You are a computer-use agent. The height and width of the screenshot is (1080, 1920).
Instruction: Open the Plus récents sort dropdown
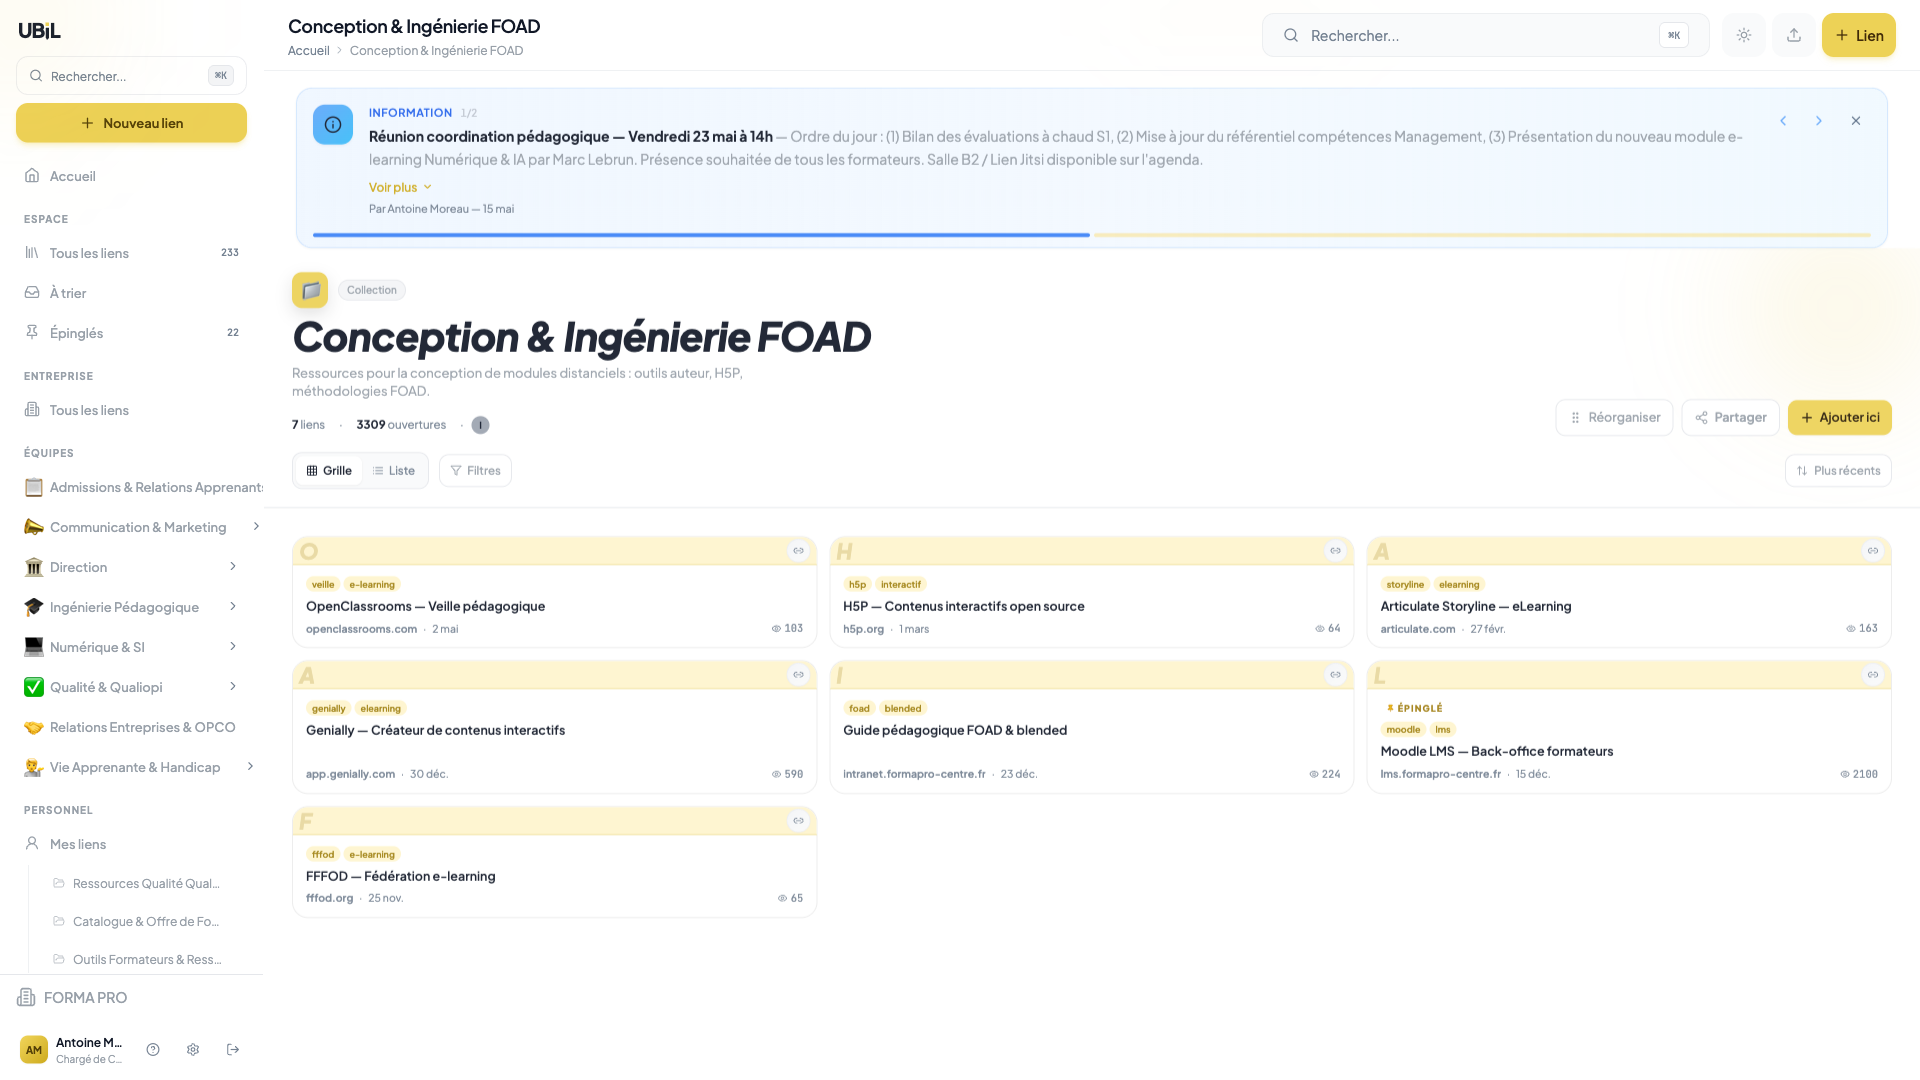(1838, 471)
